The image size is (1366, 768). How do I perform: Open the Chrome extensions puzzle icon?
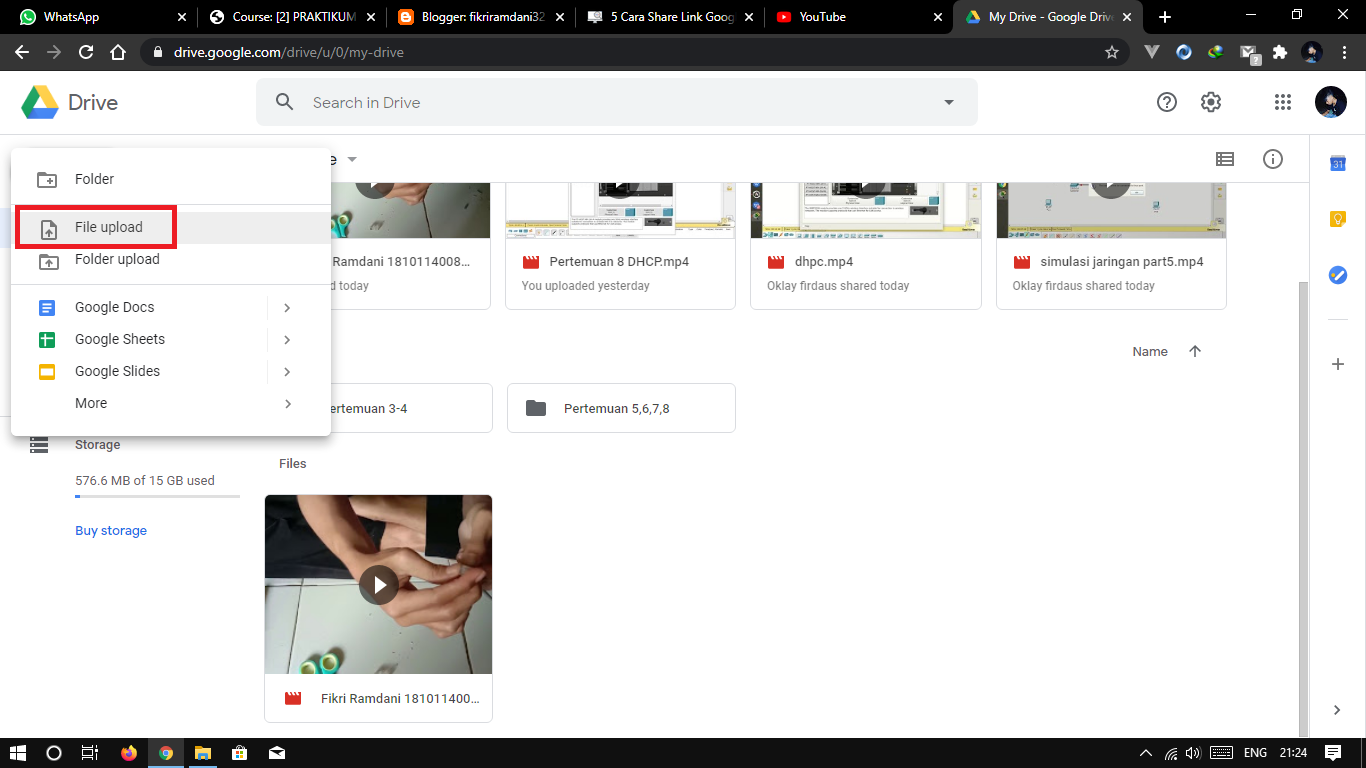pyautogui.click(x=1280, y=52)
